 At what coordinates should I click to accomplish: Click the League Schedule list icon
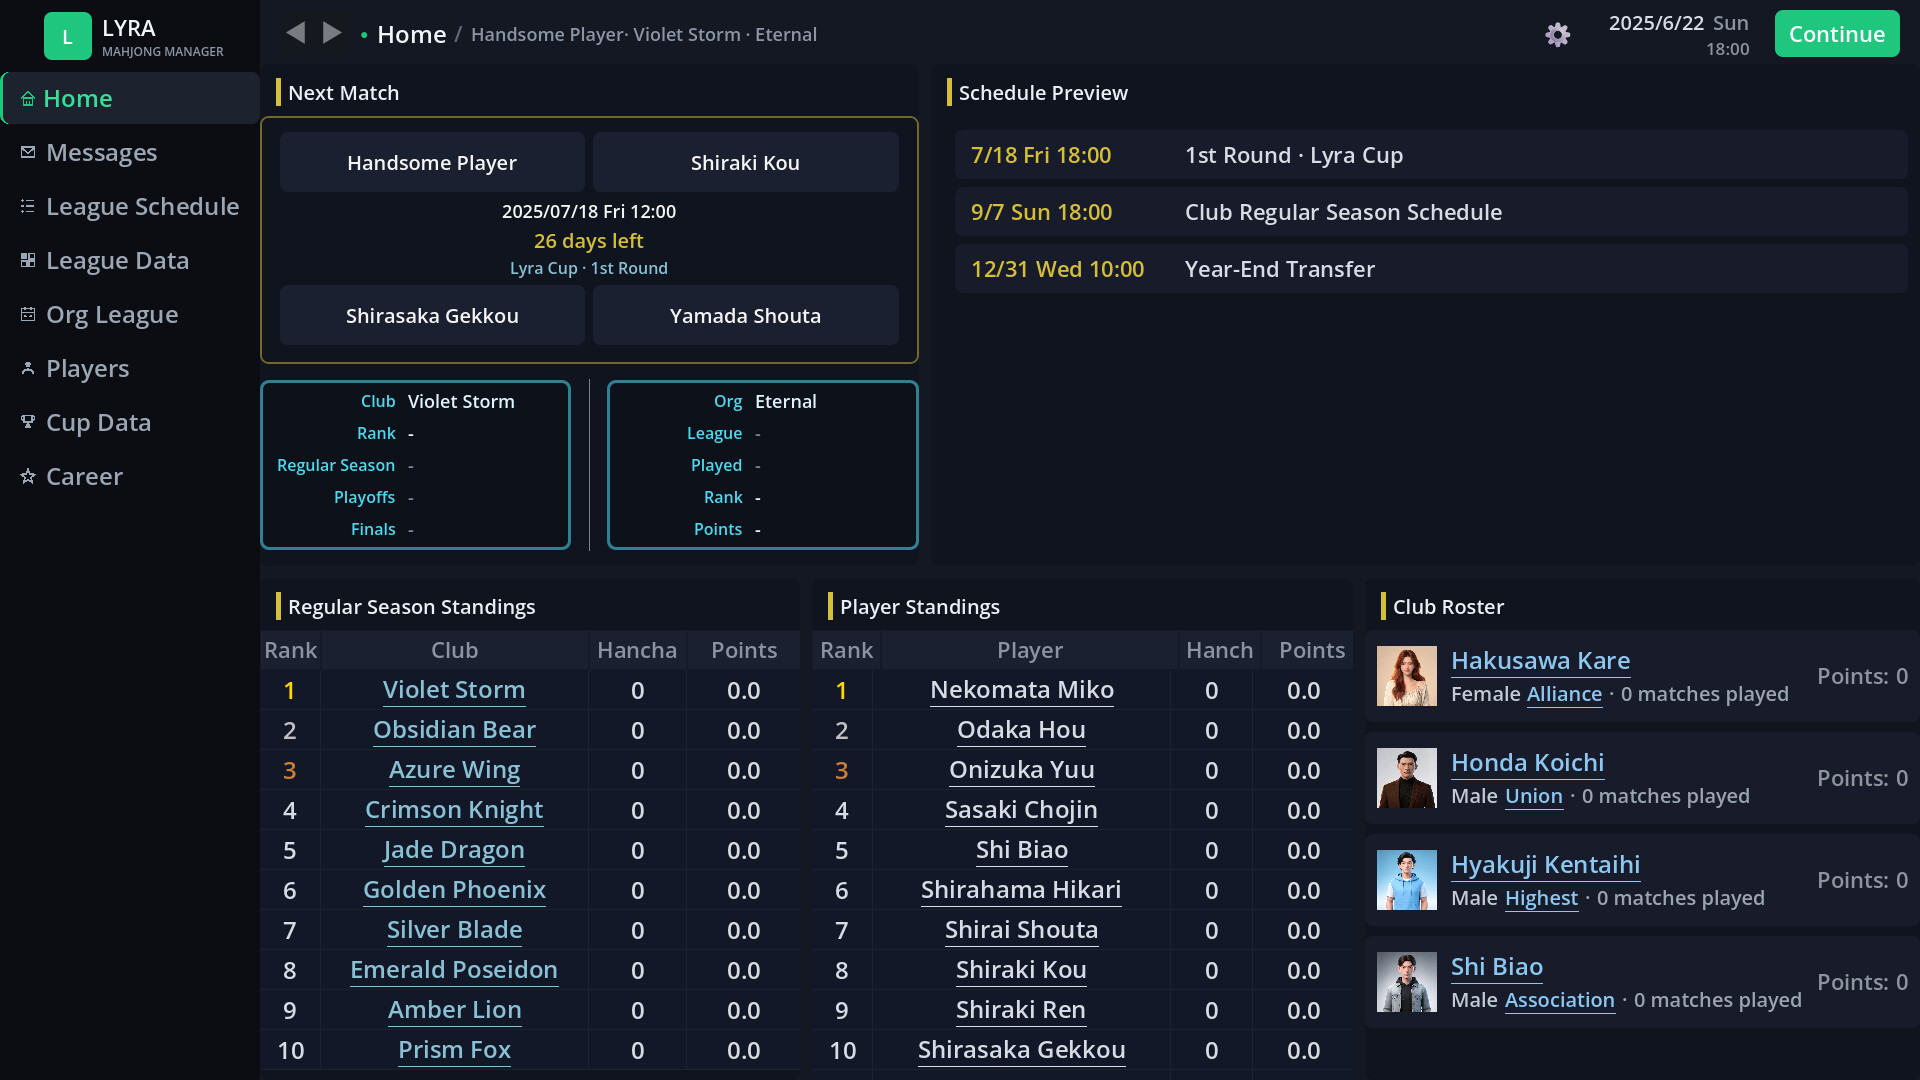coord(28,206)
